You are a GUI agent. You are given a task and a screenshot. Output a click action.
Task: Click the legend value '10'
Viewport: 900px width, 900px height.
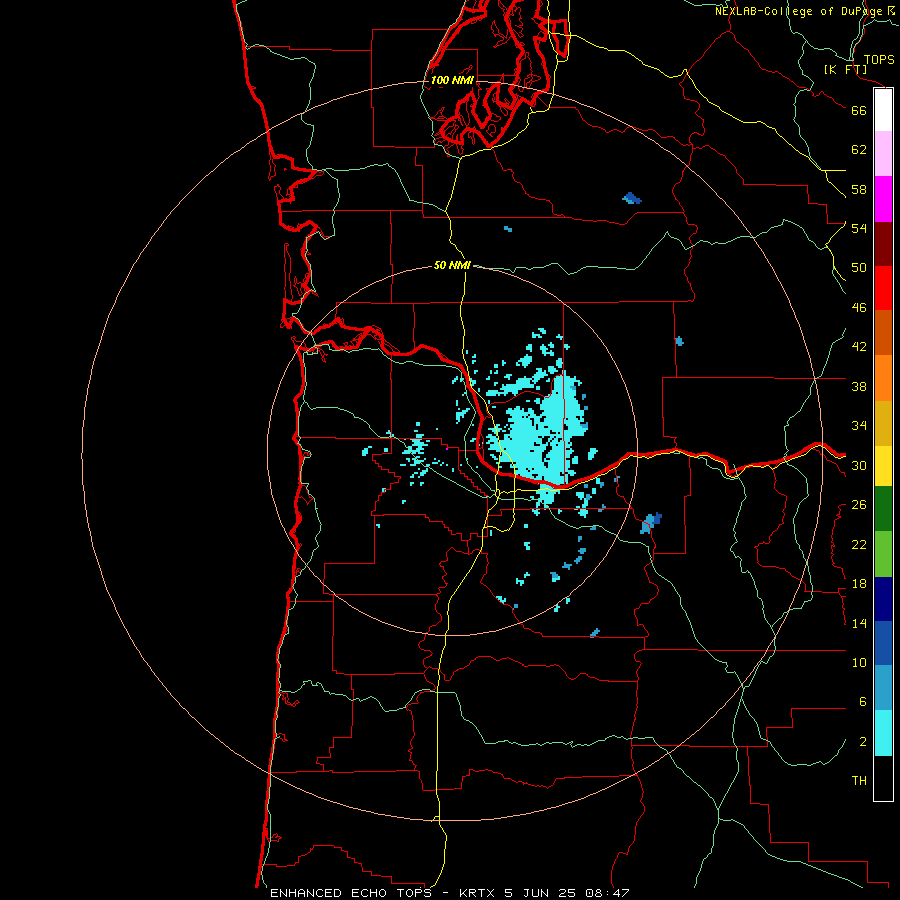coord(859,662)
